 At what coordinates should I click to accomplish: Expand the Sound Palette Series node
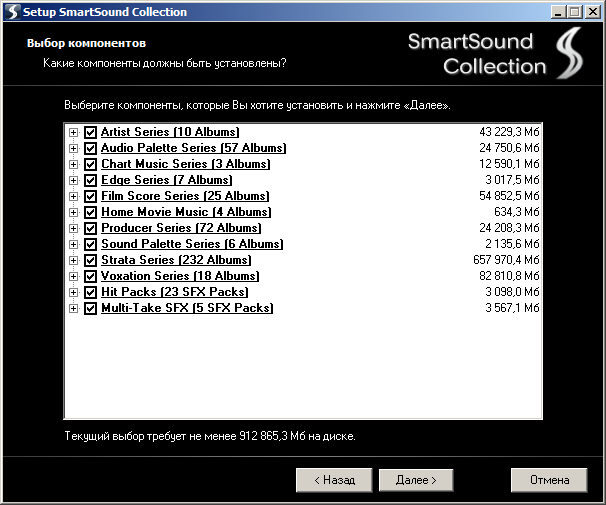(73, 245)
